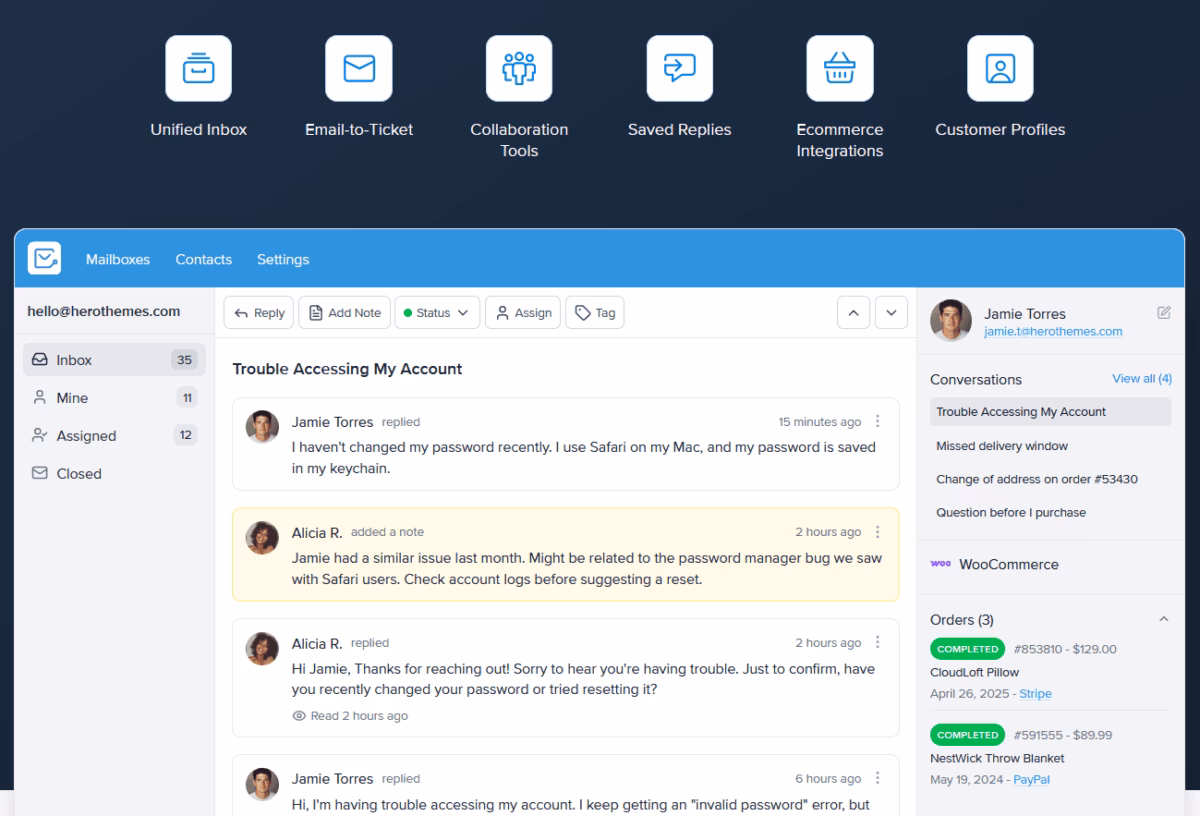Open the Settings menu
Screen dimensions: 1200x816
[283, 259]
